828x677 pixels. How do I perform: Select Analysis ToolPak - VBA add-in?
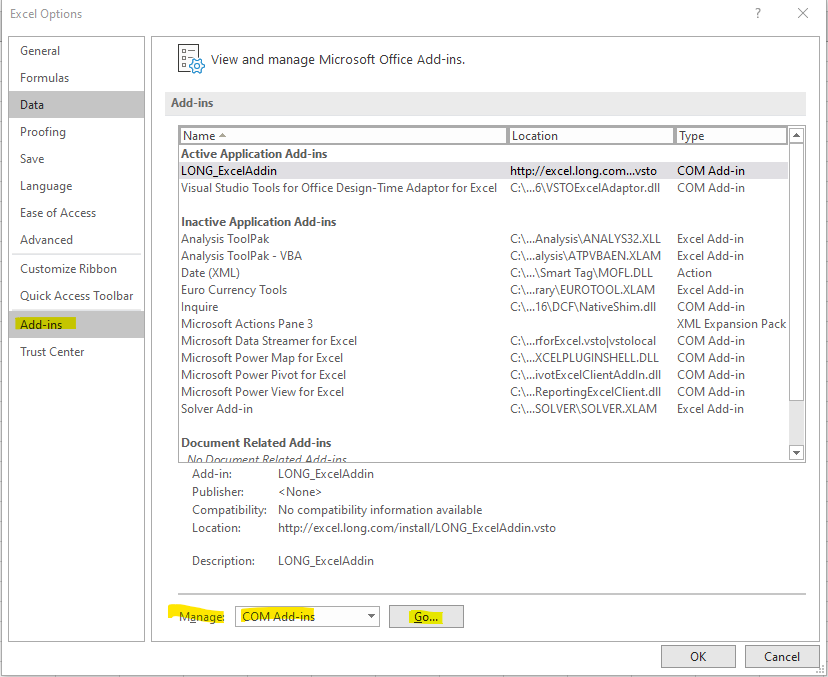click(484, 256)
